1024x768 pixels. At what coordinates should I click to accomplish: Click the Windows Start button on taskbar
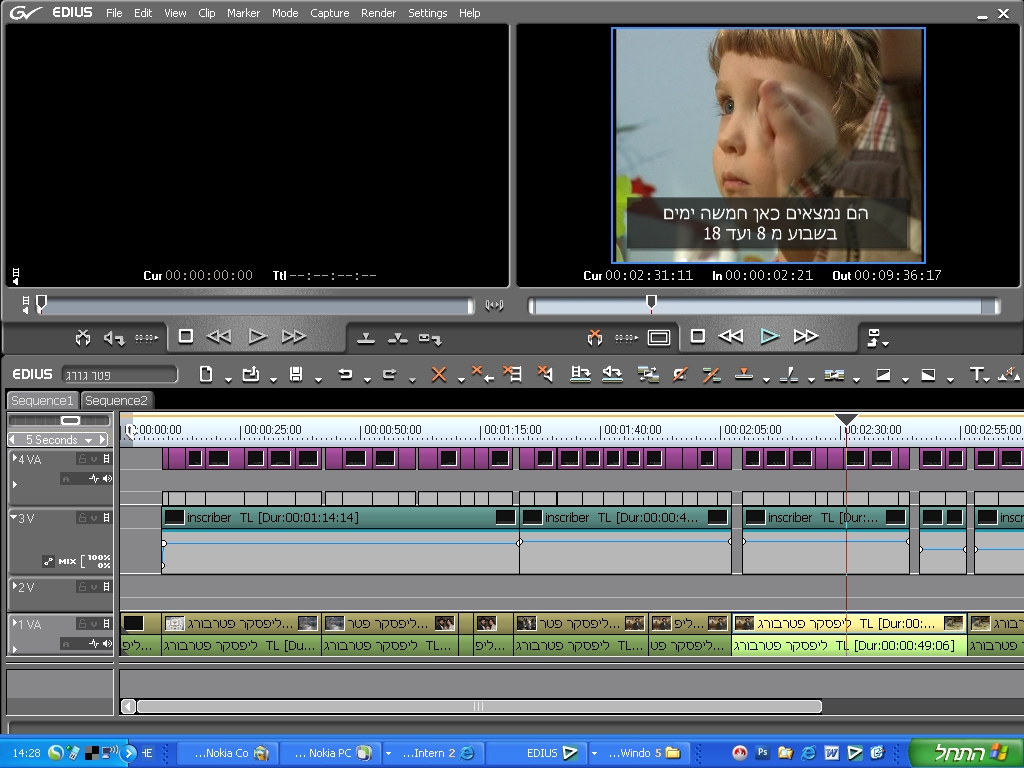[965, 752]
